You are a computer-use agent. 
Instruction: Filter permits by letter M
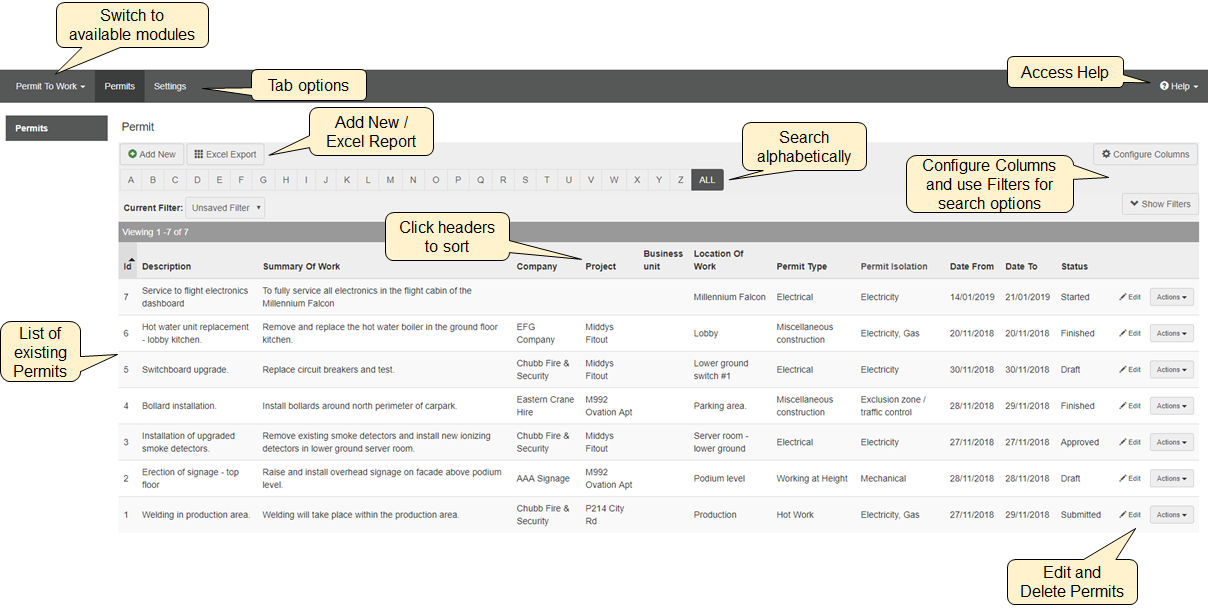pos(390,180)
